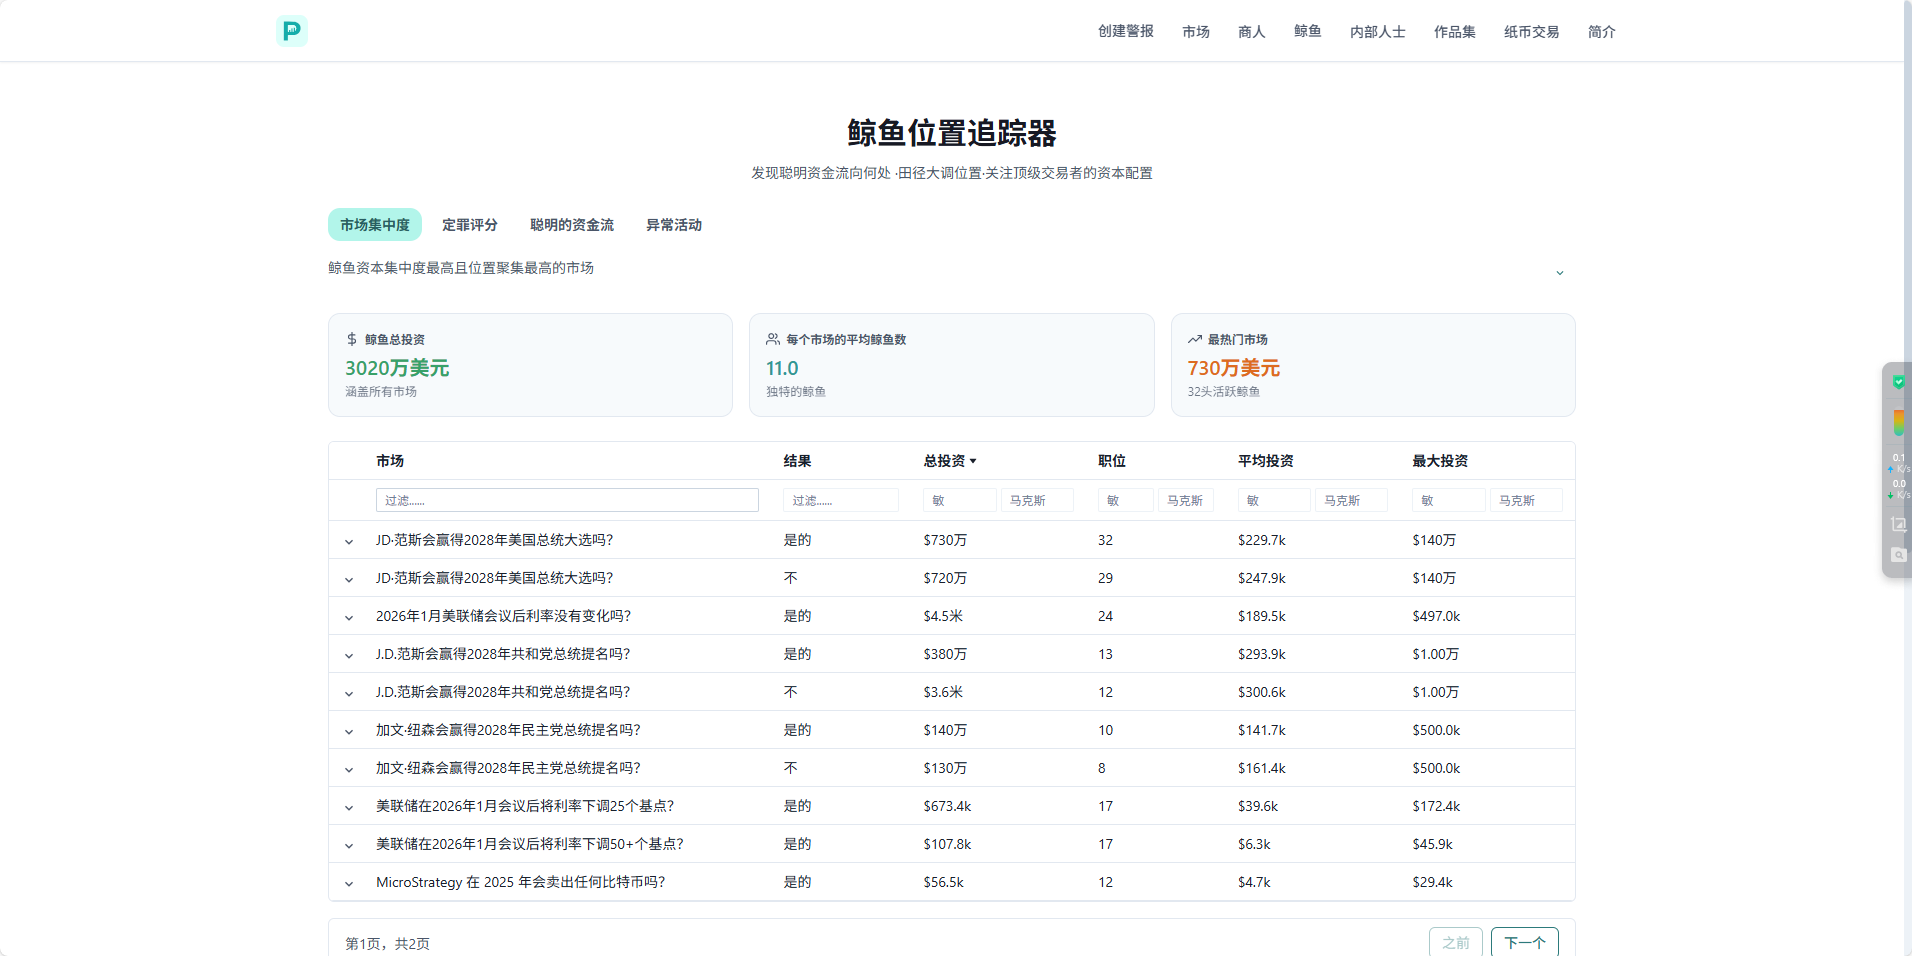The image size is (1912, 956).
Task: Click the folder search icon in the side widget
Action: point(1898,555)
